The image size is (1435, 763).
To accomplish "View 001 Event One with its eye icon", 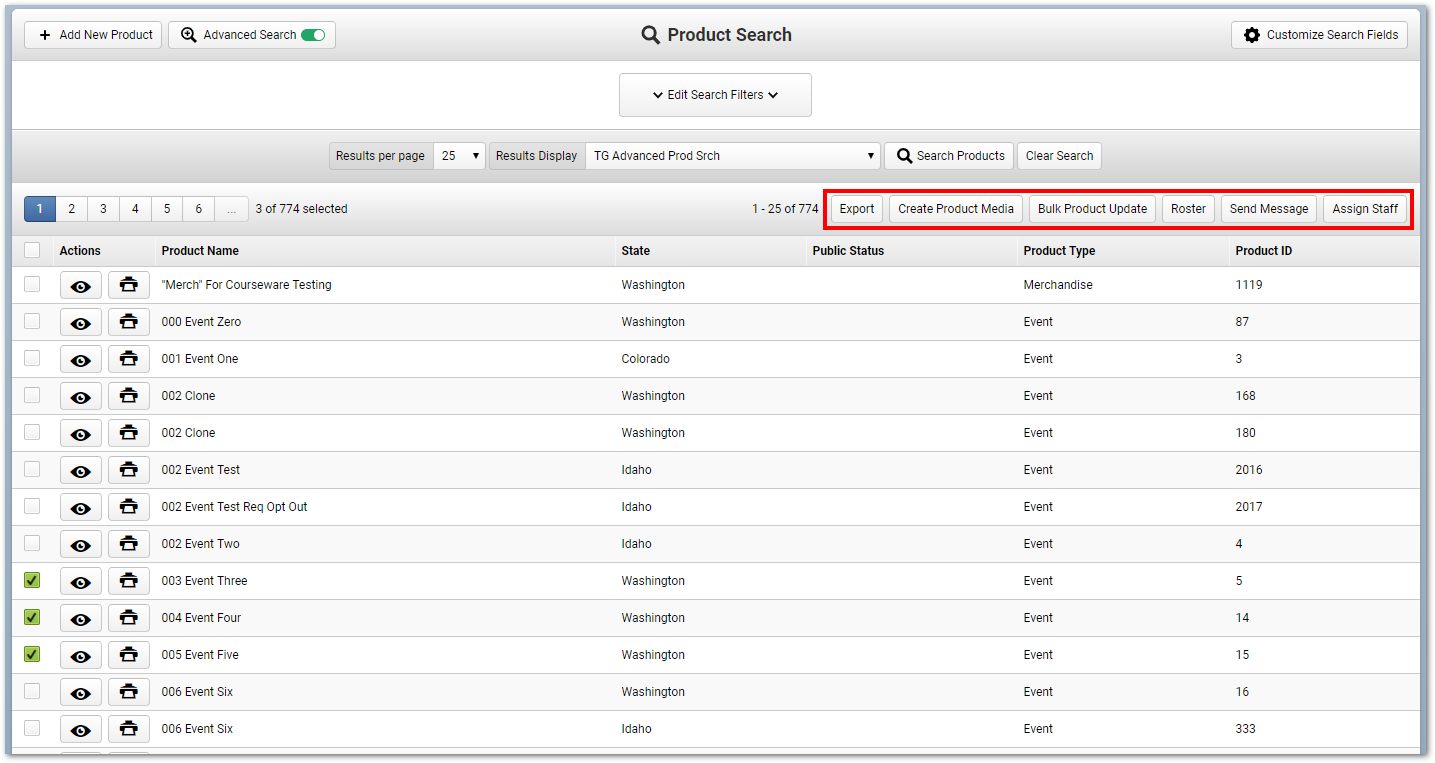I will (81, 360).
